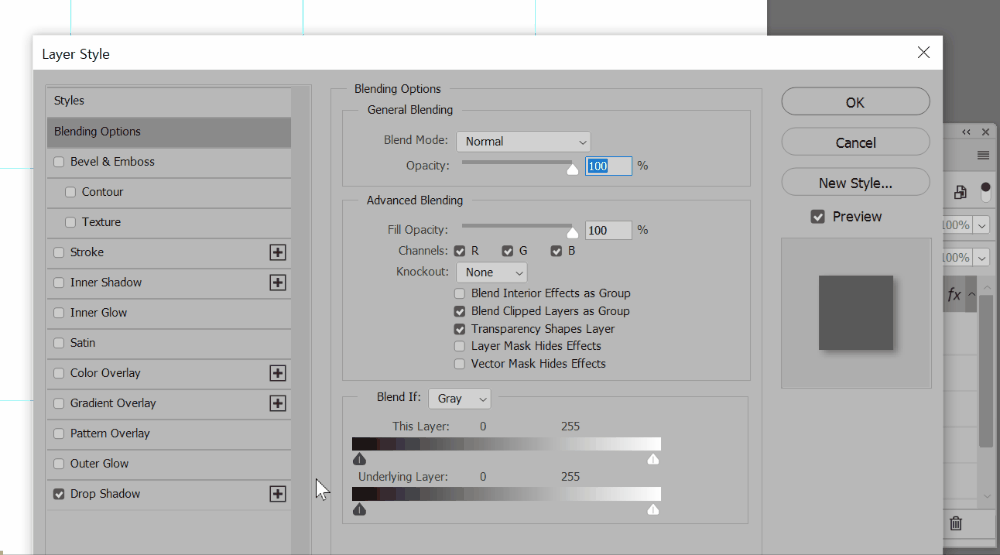This screenshot has height=555, width=1000.
Task: Collapse panel using double-chevron icon
Action: 966,132
